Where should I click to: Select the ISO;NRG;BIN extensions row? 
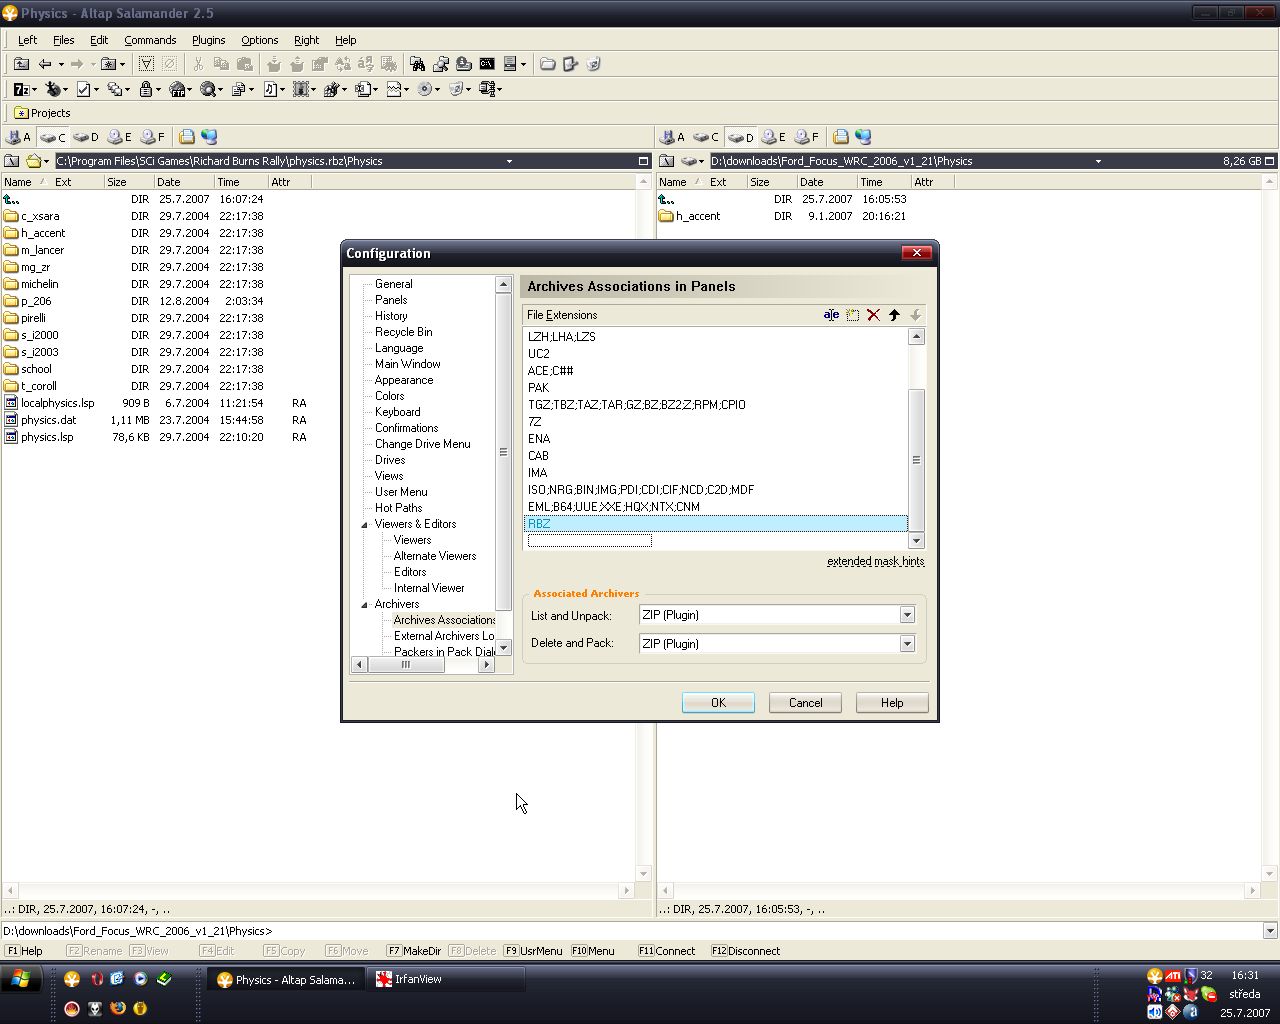pos(716,490)
